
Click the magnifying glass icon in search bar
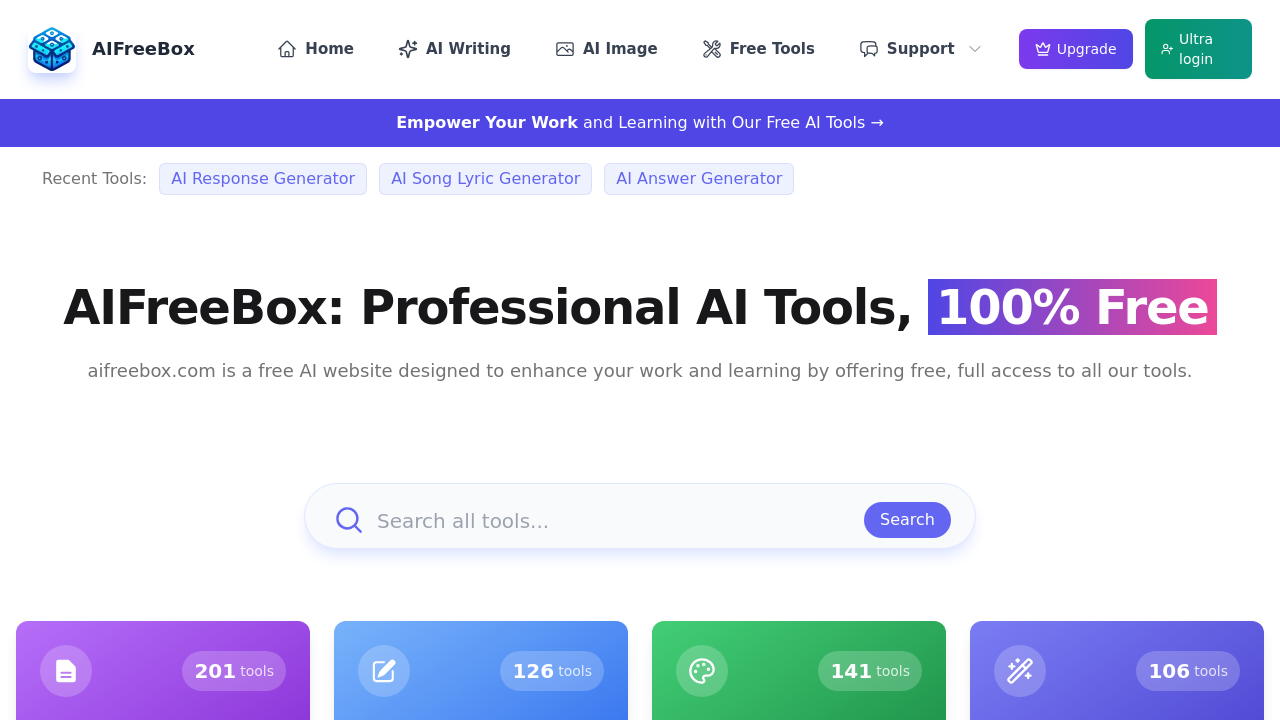coord(348,520)
